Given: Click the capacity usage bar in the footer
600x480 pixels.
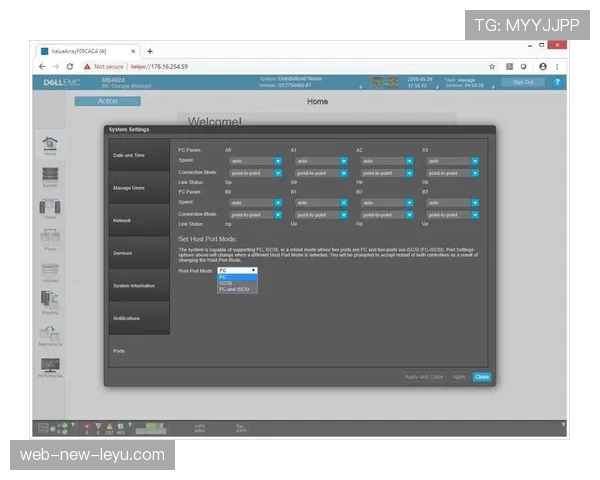Looking at the screenshot, I should click(151, 428).
